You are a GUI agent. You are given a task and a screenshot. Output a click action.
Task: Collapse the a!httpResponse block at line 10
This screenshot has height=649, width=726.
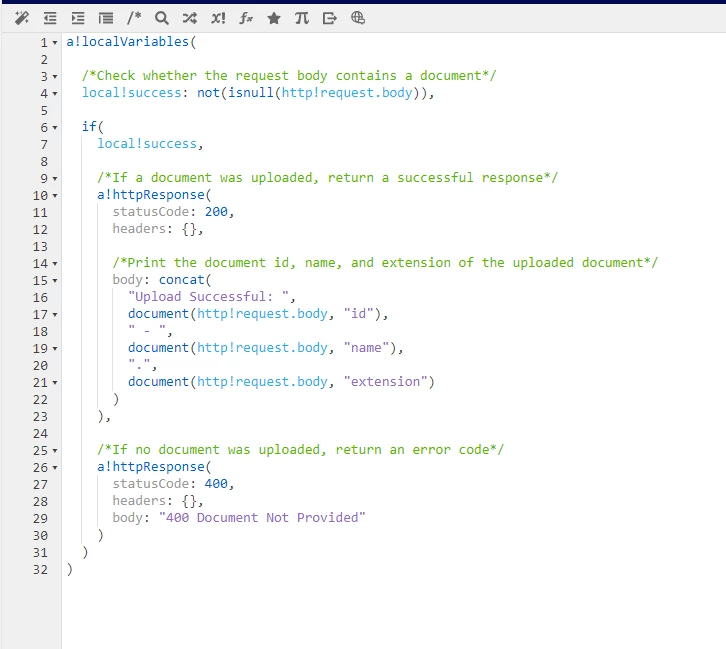coord(55,195)
